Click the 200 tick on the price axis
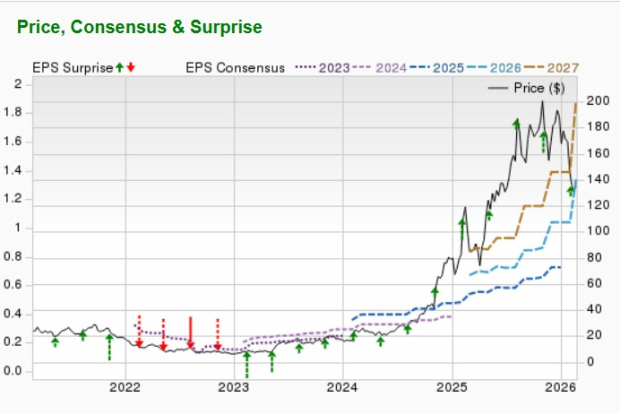Viewport: 620px width, 414px height. (x=598, y=101)
